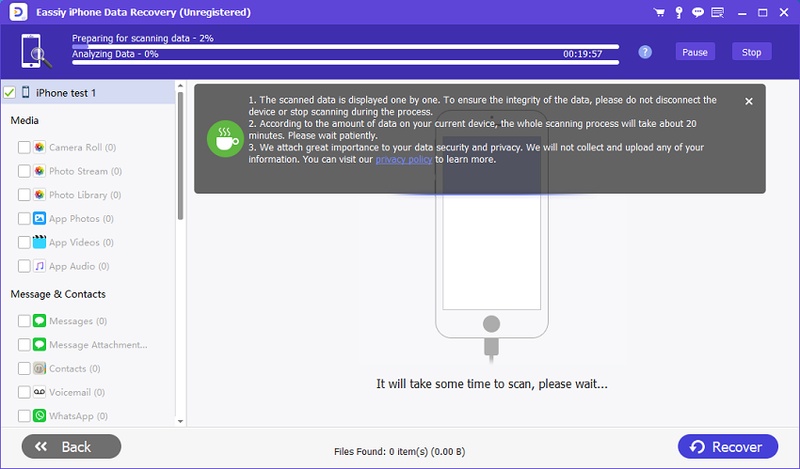Click the blue help question mark
Image resolution: width=800 pixels, height=469 pixels.
[645, 52]
